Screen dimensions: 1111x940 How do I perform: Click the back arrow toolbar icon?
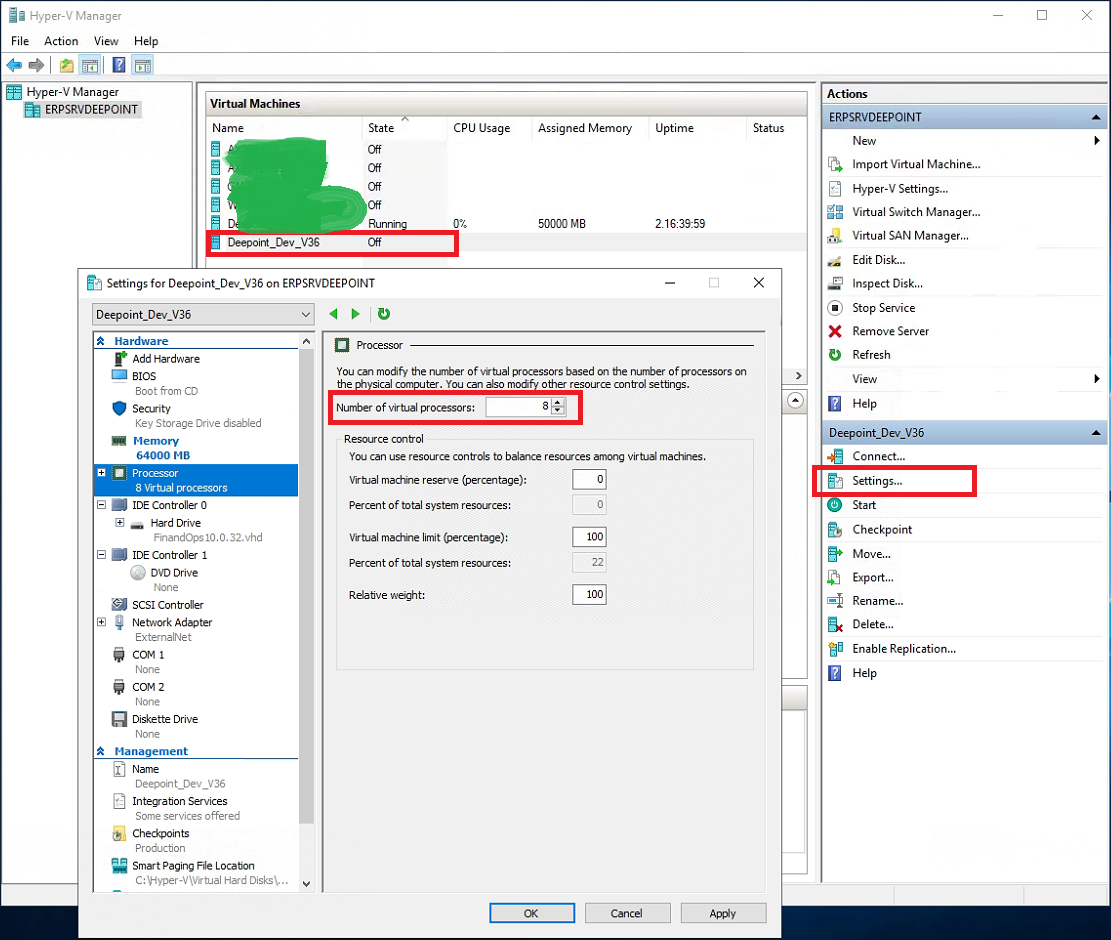(x=14, y=65)
